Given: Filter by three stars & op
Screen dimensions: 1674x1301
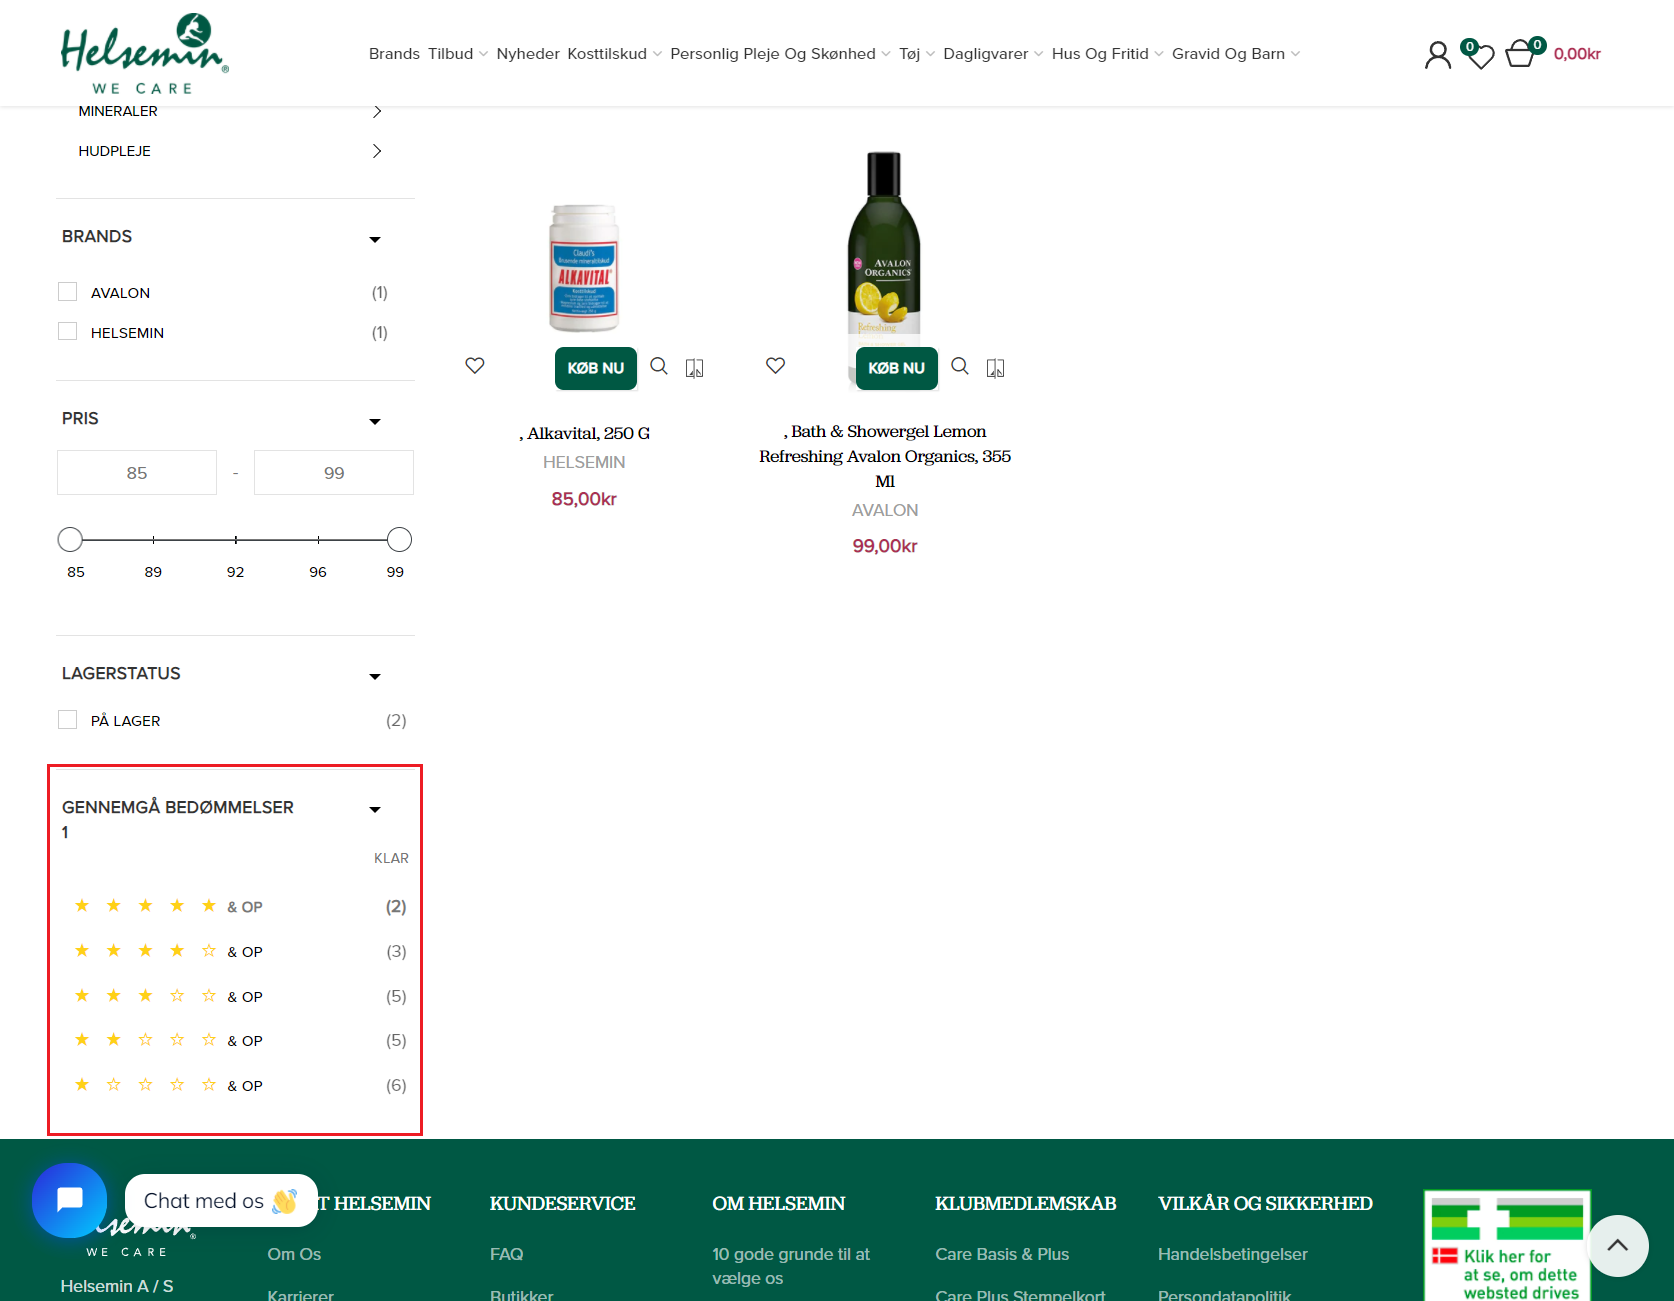Looking at the screenshot, I should [168, 996].
